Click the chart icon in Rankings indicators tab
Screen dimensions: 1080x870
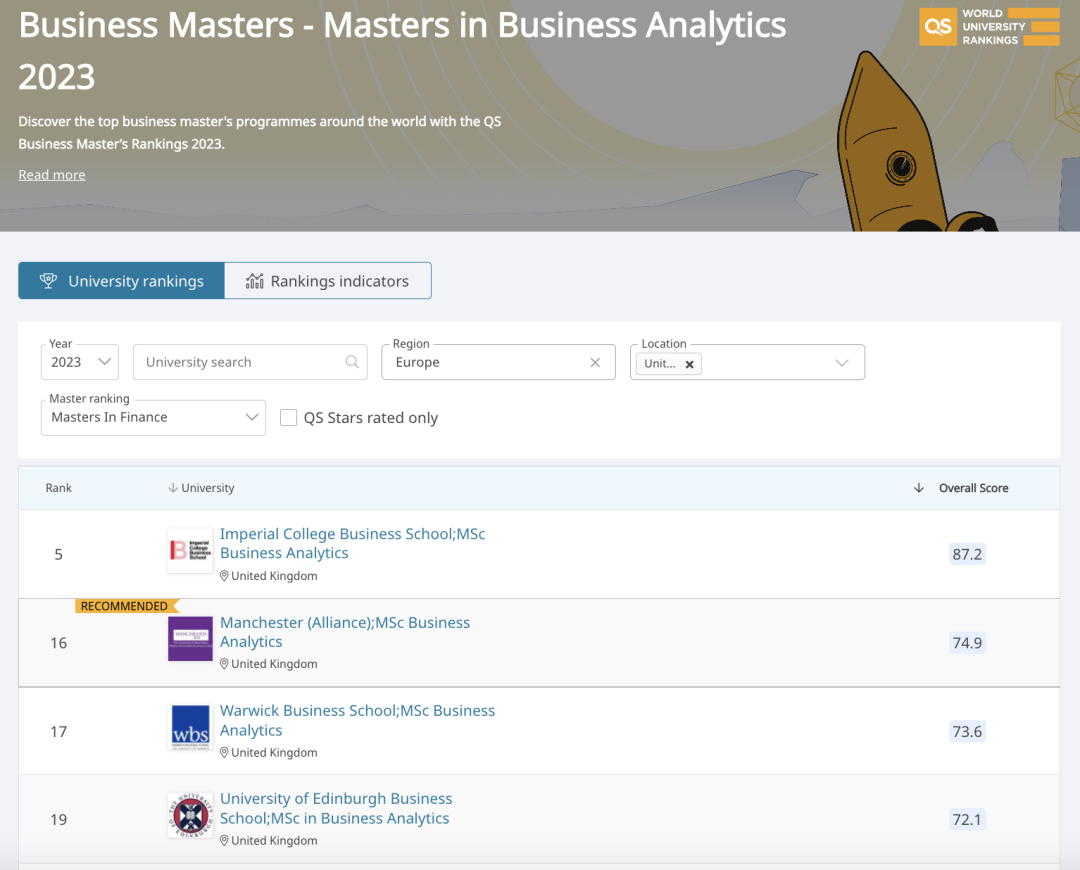point(255,280)
